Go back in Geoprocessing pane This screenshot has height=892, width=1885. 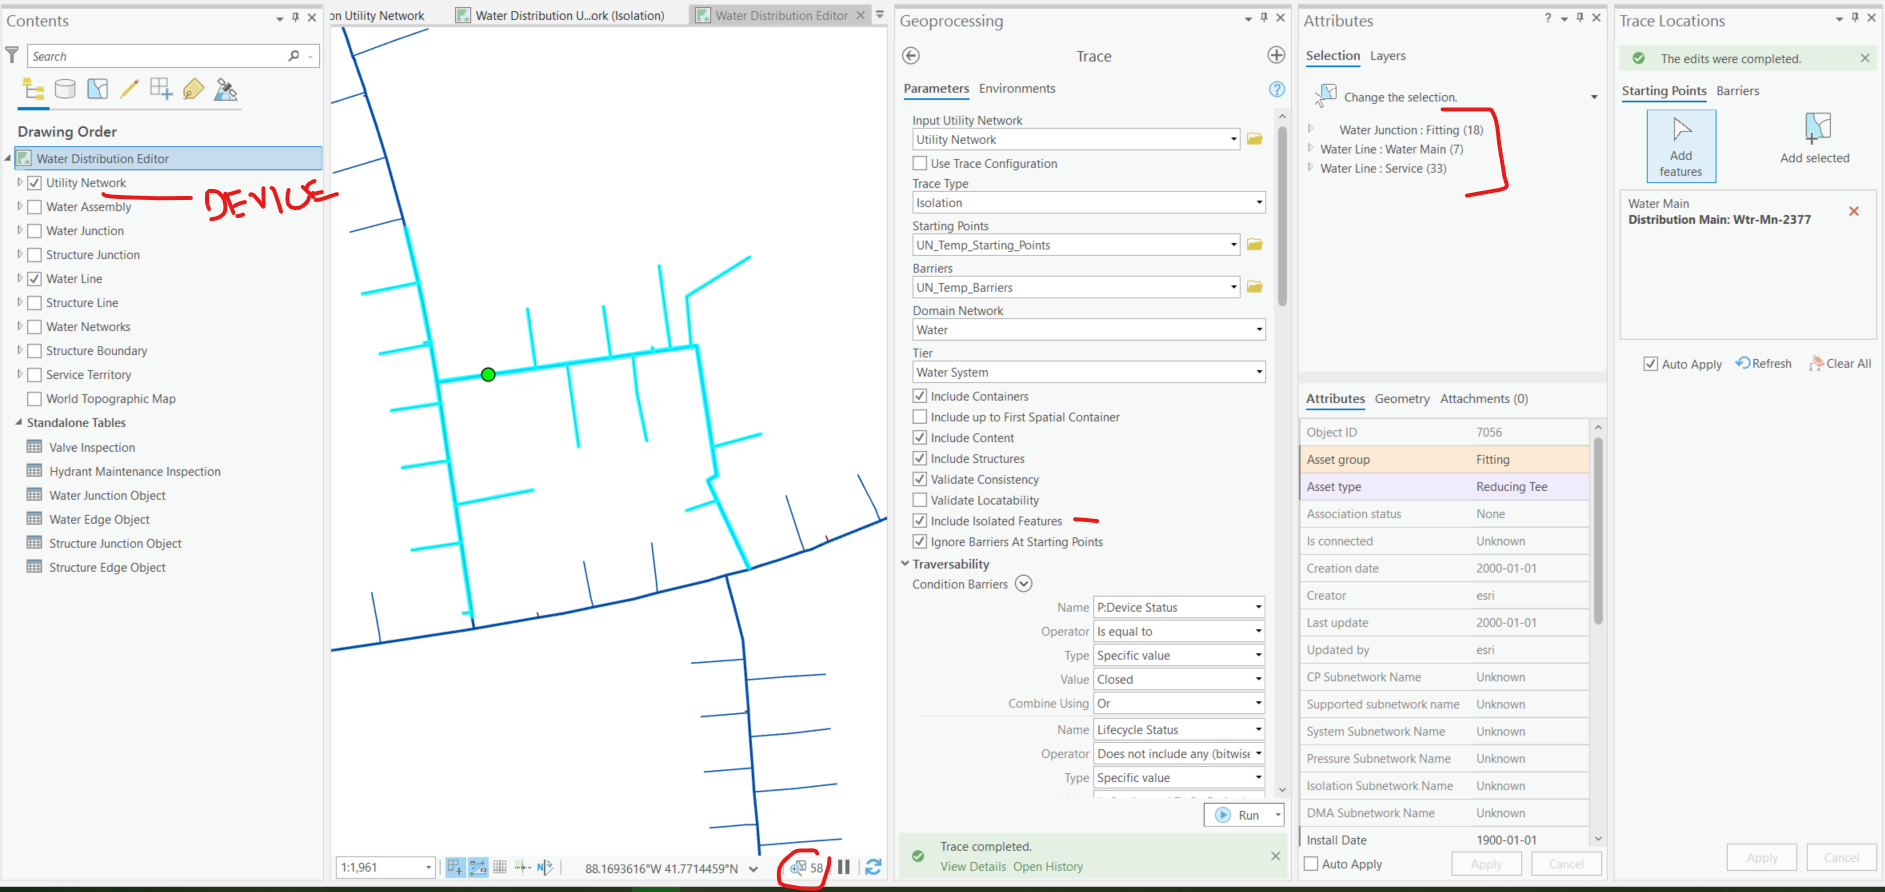[911, 56]
